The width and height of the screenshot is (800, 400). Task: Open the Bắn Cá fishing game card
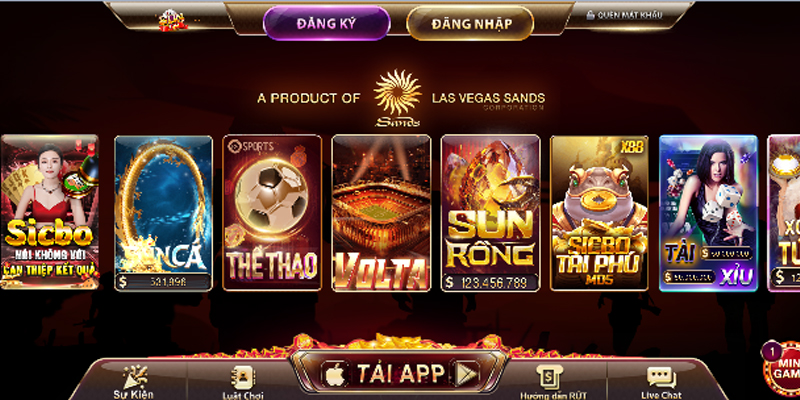tap(163, 213)
